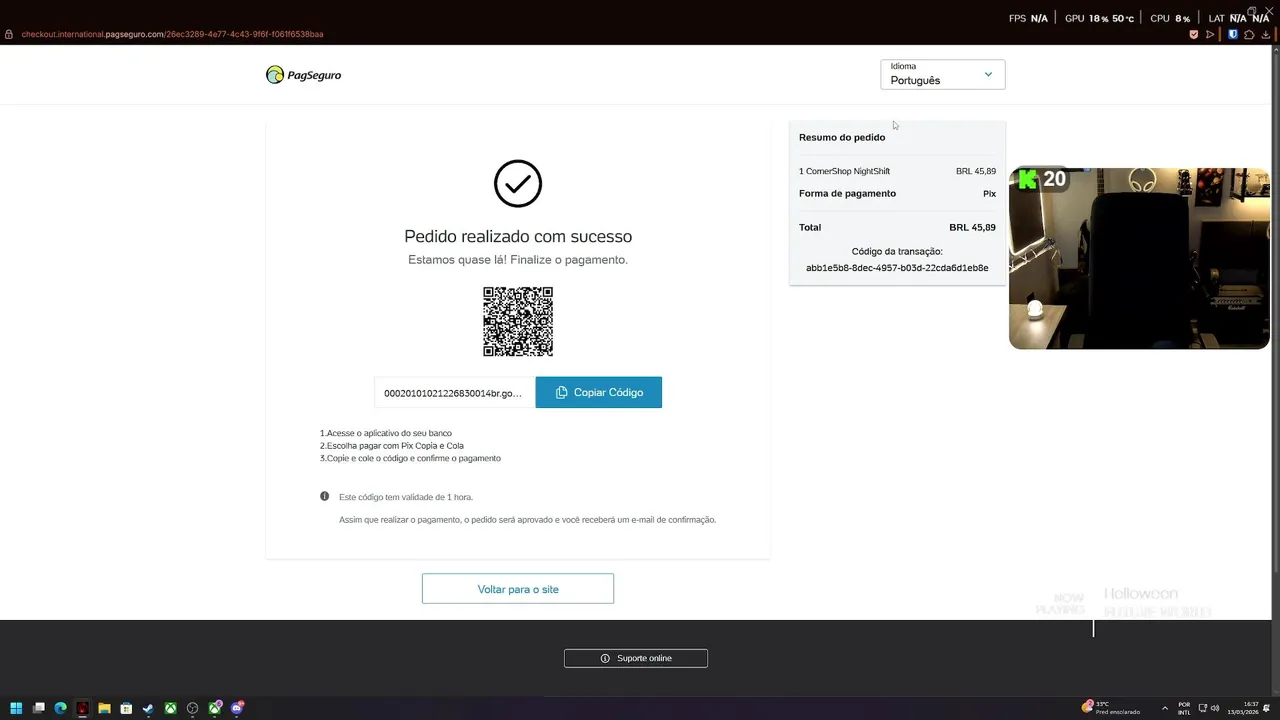Click the info icon beside validity note
Viewport: 1280px width, 720px height.
tap(324, 496)
